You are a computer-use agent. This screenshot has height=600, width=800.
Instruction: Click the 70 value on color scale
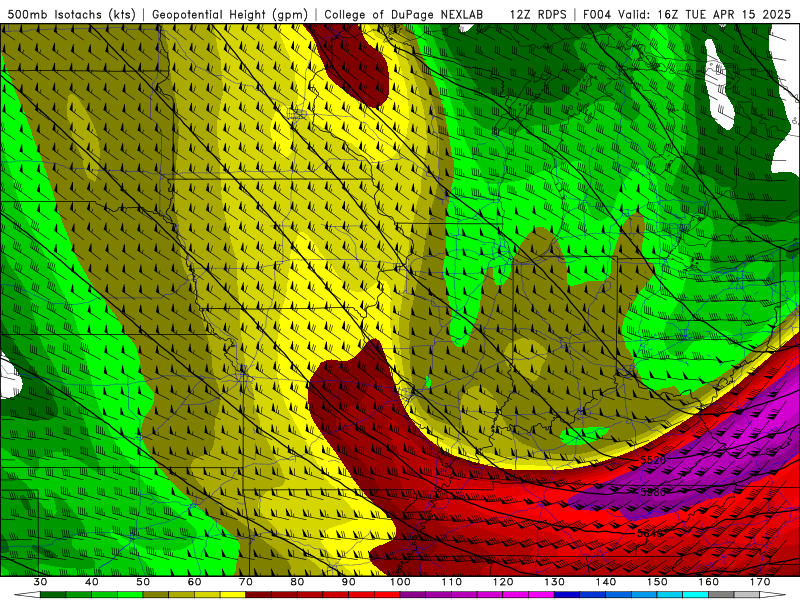[x=246, y=582]
